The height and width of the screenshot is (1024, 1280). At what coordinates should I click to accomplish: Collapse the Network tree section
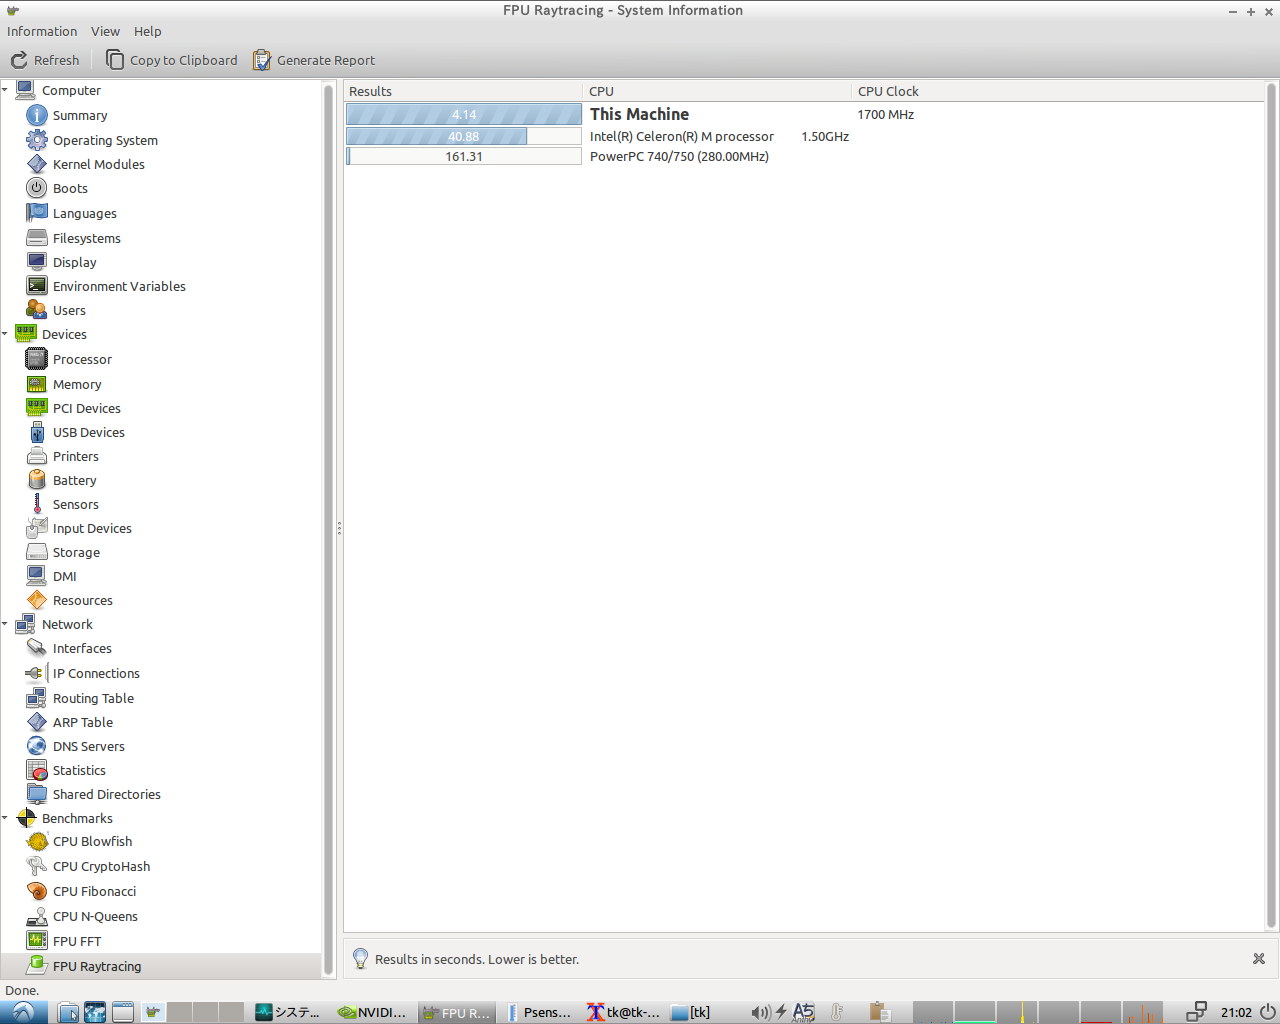[x=5, y=624]
